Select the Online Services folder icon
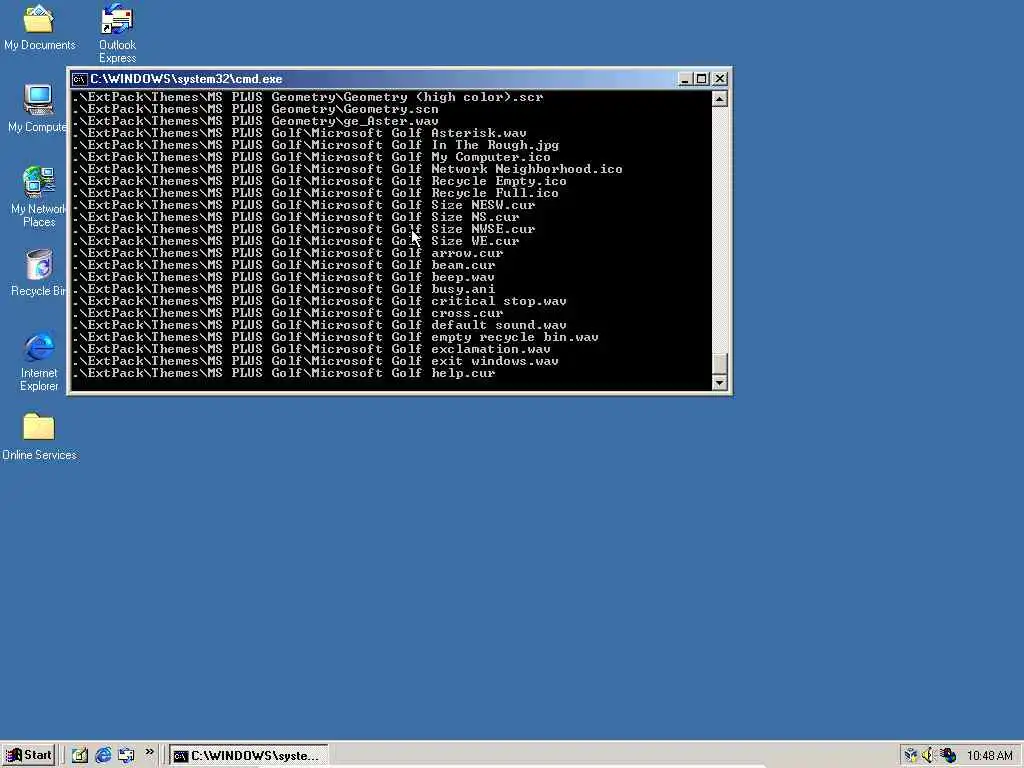 click(39, 436)
